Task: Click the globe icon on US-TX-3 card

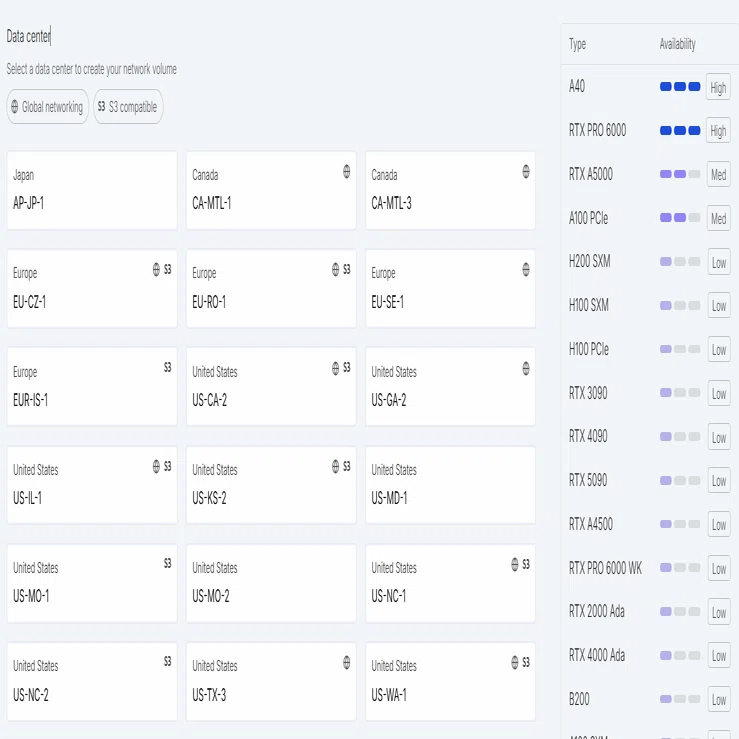Action: (x=346, y=663)
